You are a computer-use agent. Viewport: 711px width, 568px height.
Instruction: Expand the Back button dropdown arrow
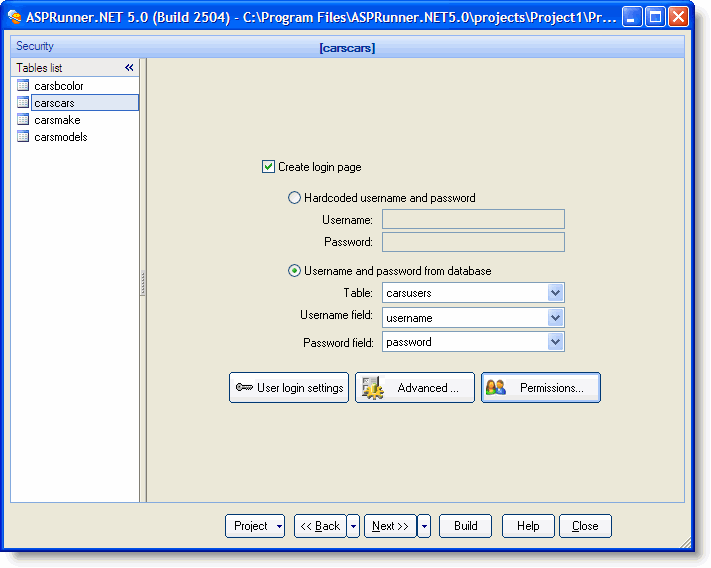[353, 526]
